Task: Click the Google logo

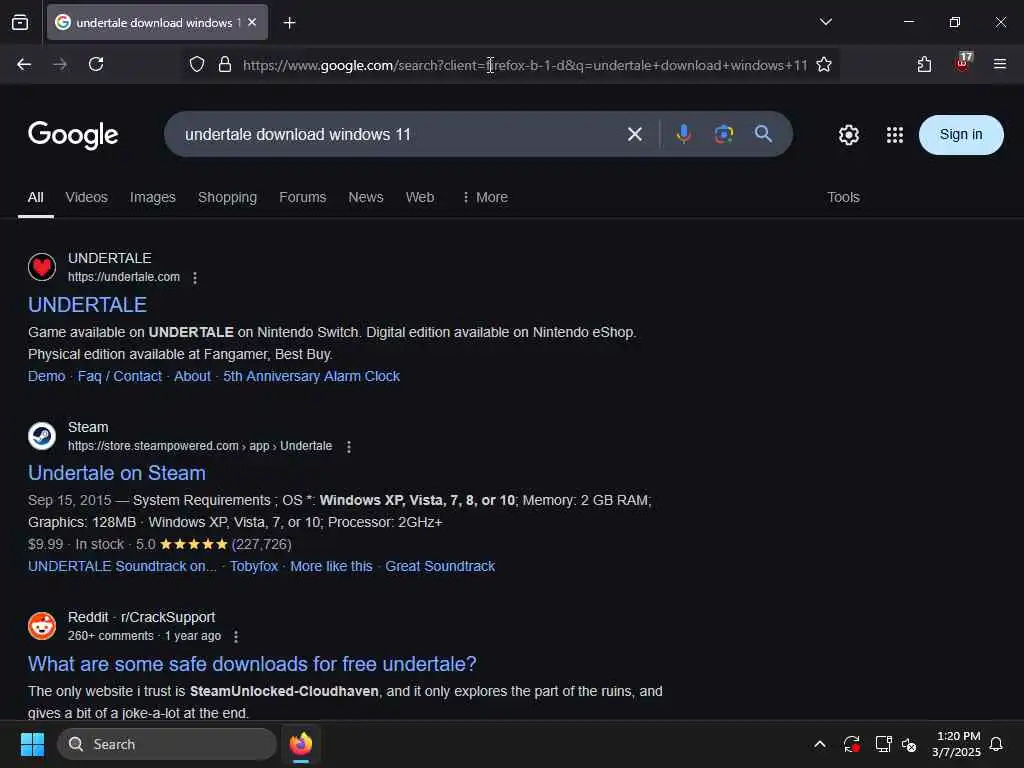Action: (x=73, y=135)
